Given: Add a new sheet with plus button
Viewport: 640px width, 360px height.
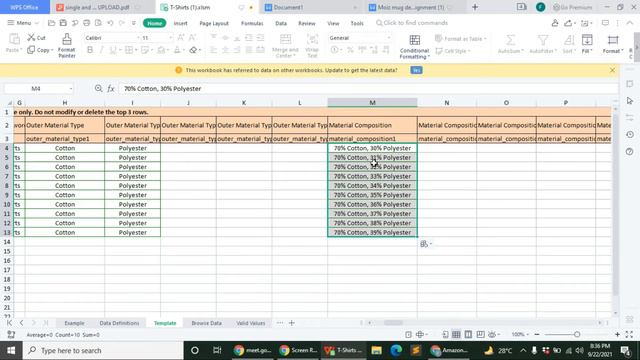Looking at the screenshot, I should coord(291,323).
